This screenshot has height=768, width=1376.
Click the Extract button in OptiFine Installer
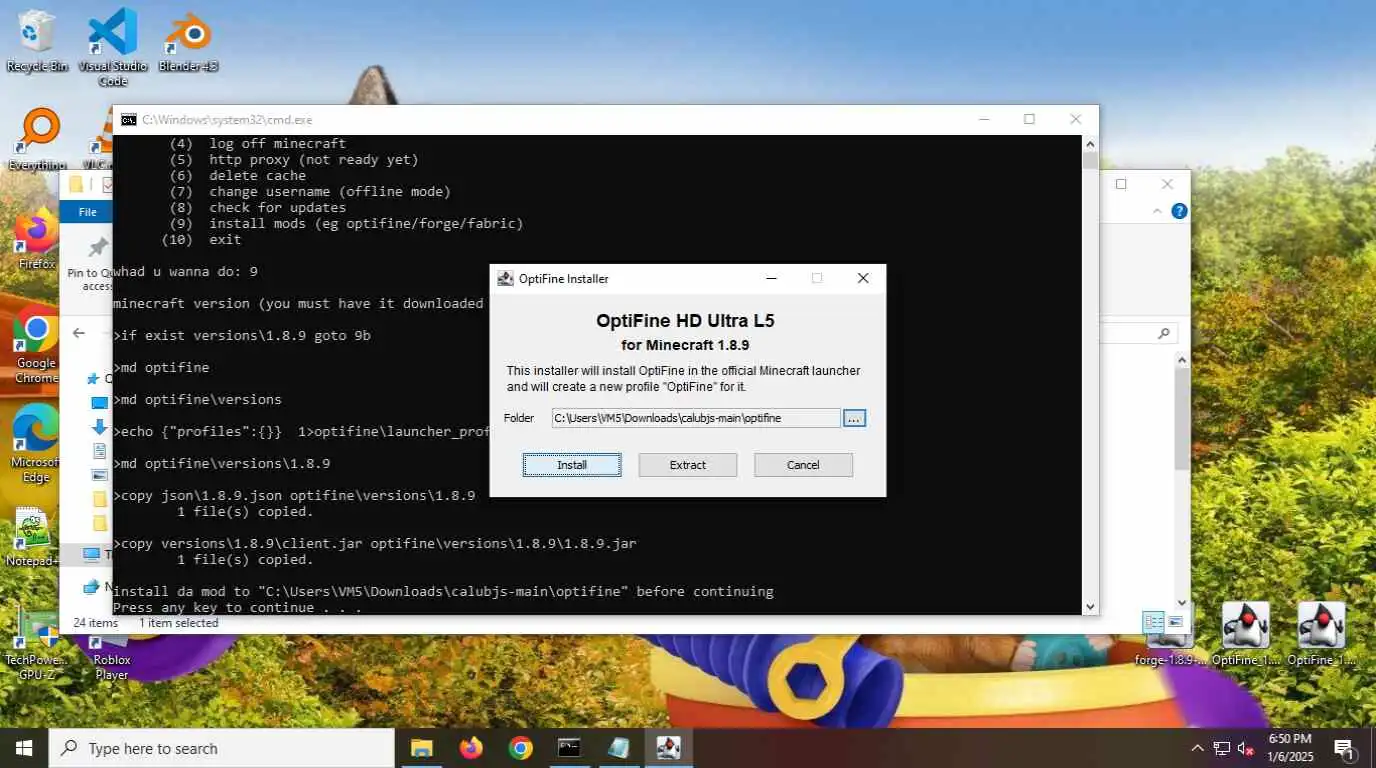(687, 465)
